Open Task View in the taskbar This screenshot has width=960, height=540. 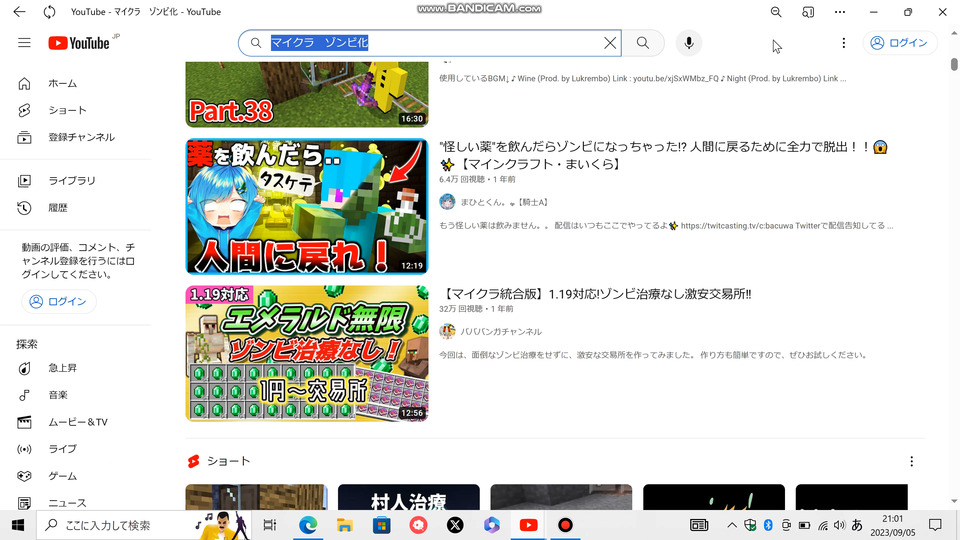[x=269, y=525]
